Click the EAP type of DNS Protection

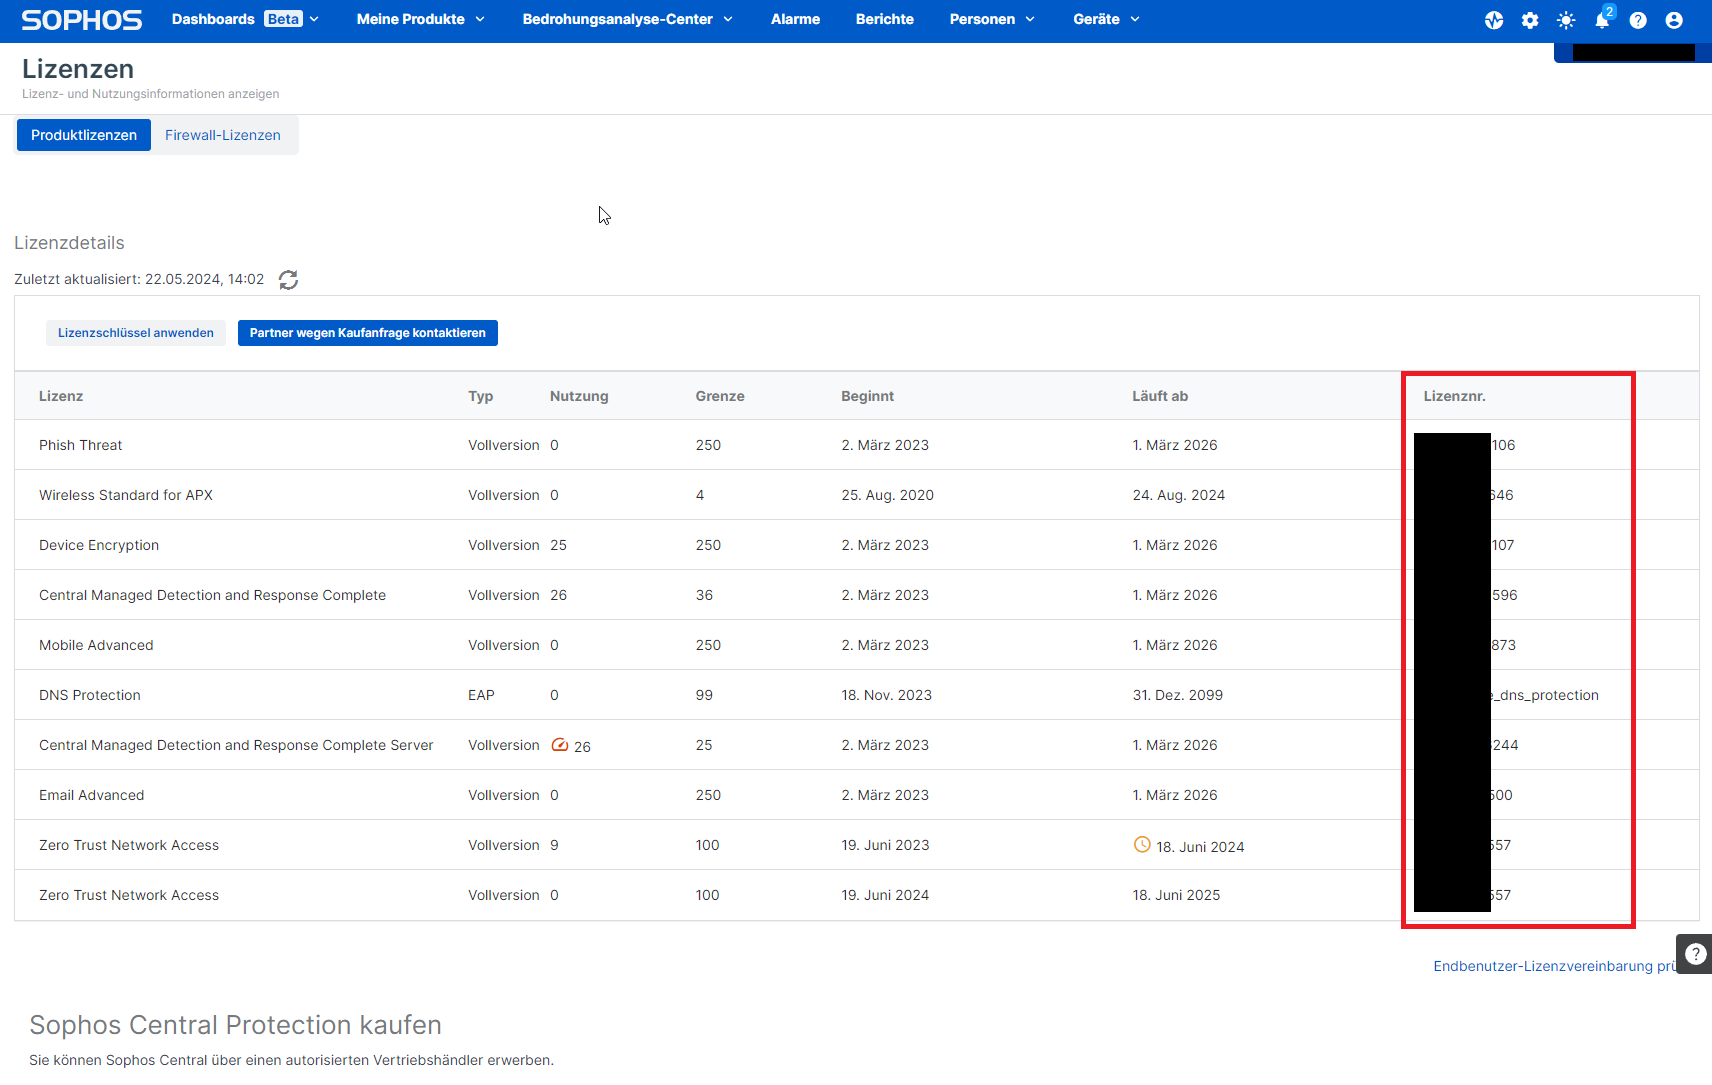[x=481, y=695]
